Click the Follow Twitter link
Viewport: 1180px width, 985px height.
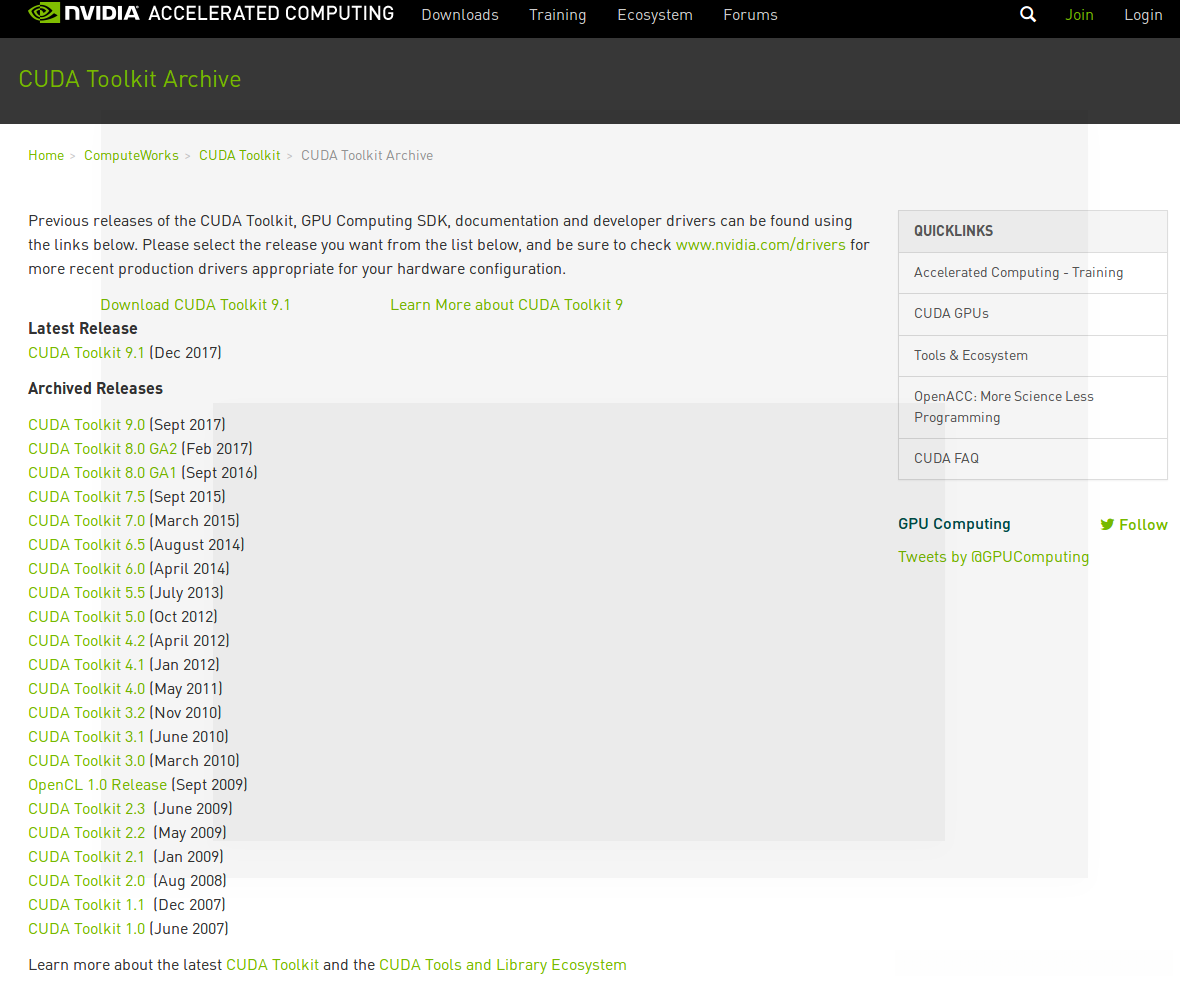1134,524
